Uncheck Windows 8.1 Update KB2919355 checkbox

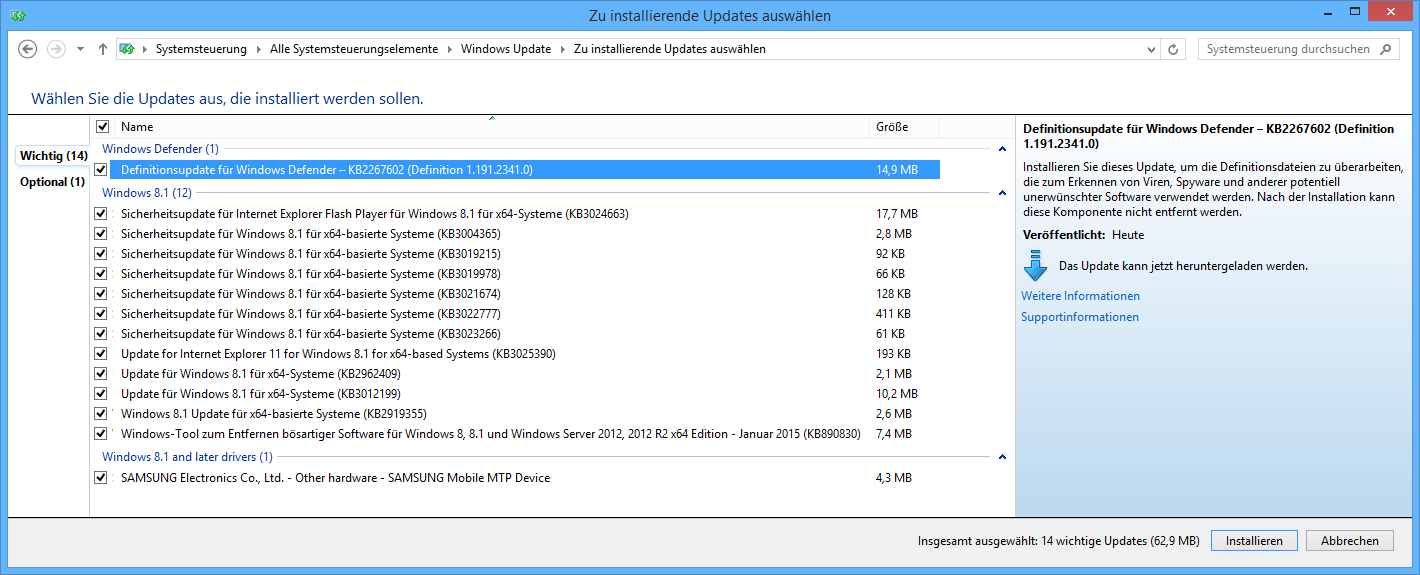tap(101, 414)
